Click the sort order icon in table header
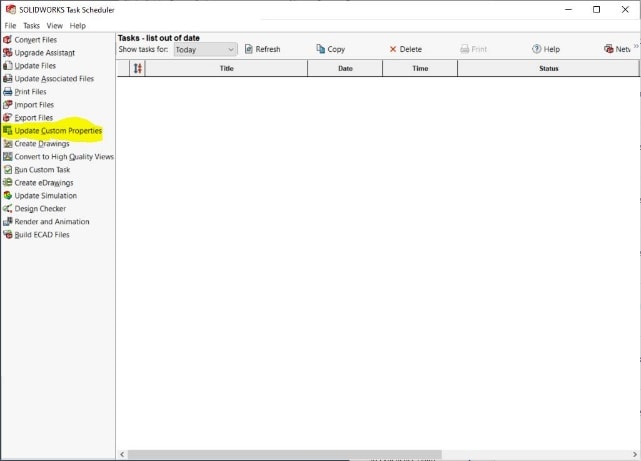Screen dimensions: 641x461 point(138,68)
